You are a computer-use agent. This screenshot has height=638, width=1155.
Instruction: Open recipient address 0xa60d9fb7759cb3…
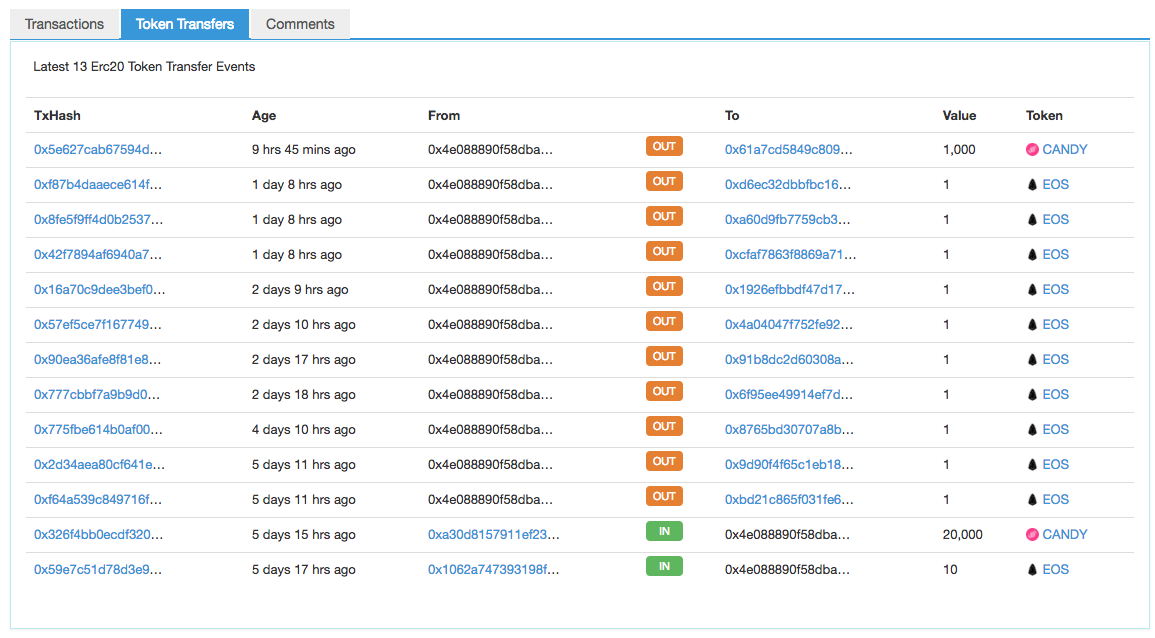[787, 220]
